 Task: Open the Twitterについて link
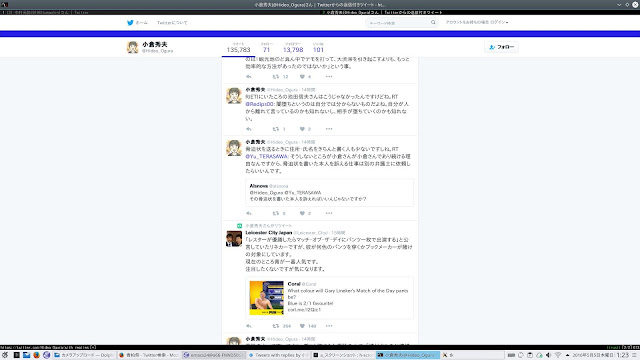coord(172,23)
